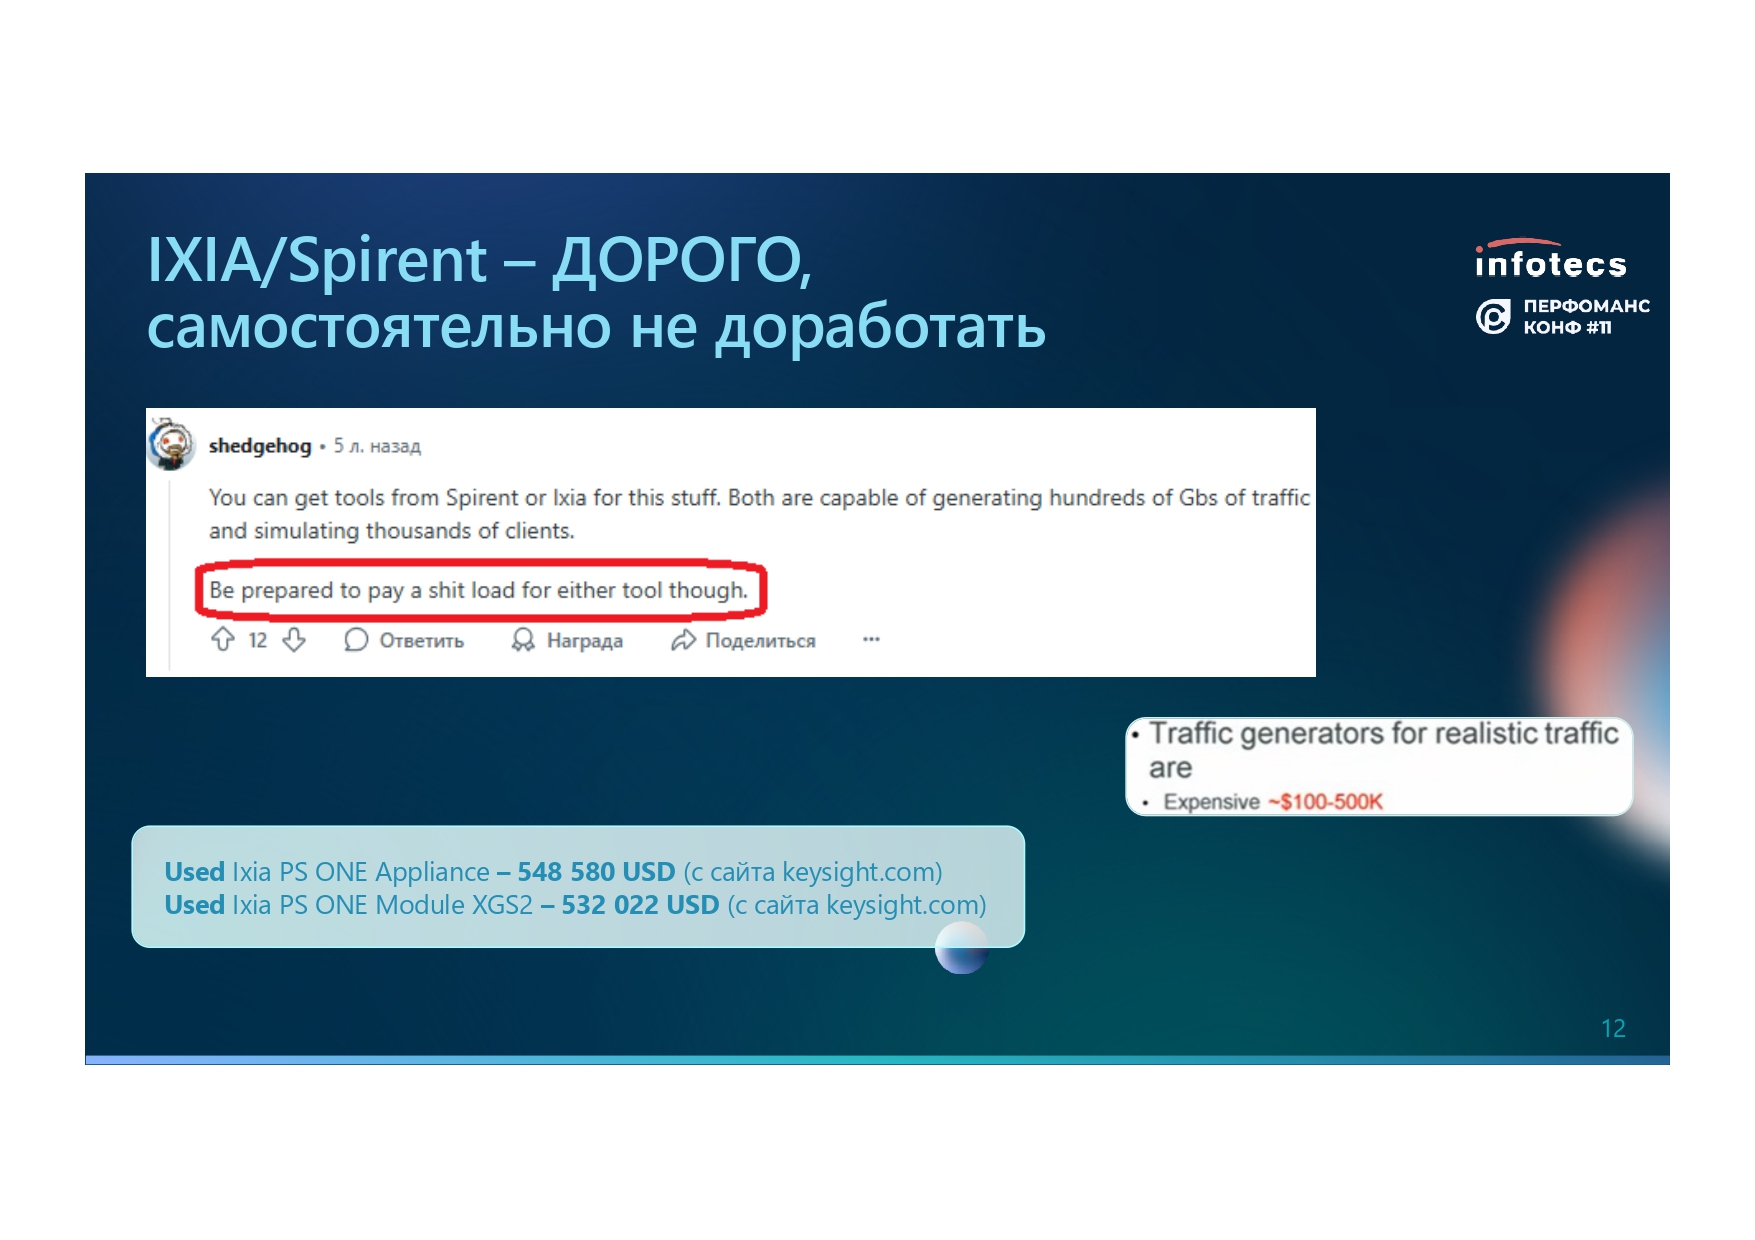Open the shedgehog username profile link
1755x1240 pixels.
(x=260, y=446)
